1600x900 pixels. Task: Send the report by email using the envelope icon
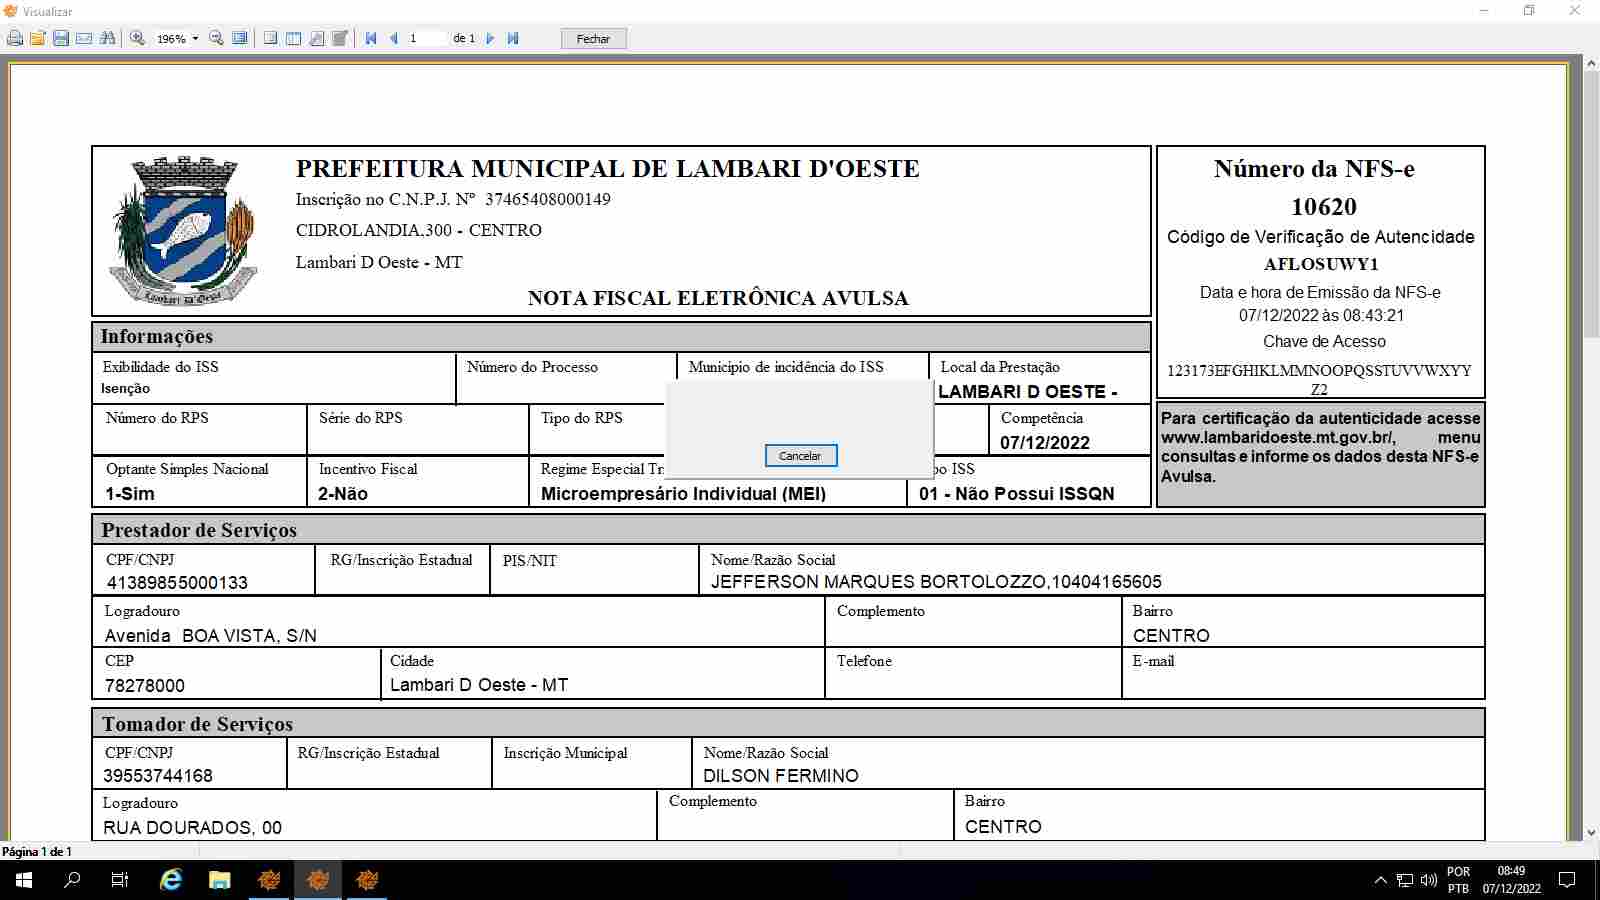[x=84, y=39]
